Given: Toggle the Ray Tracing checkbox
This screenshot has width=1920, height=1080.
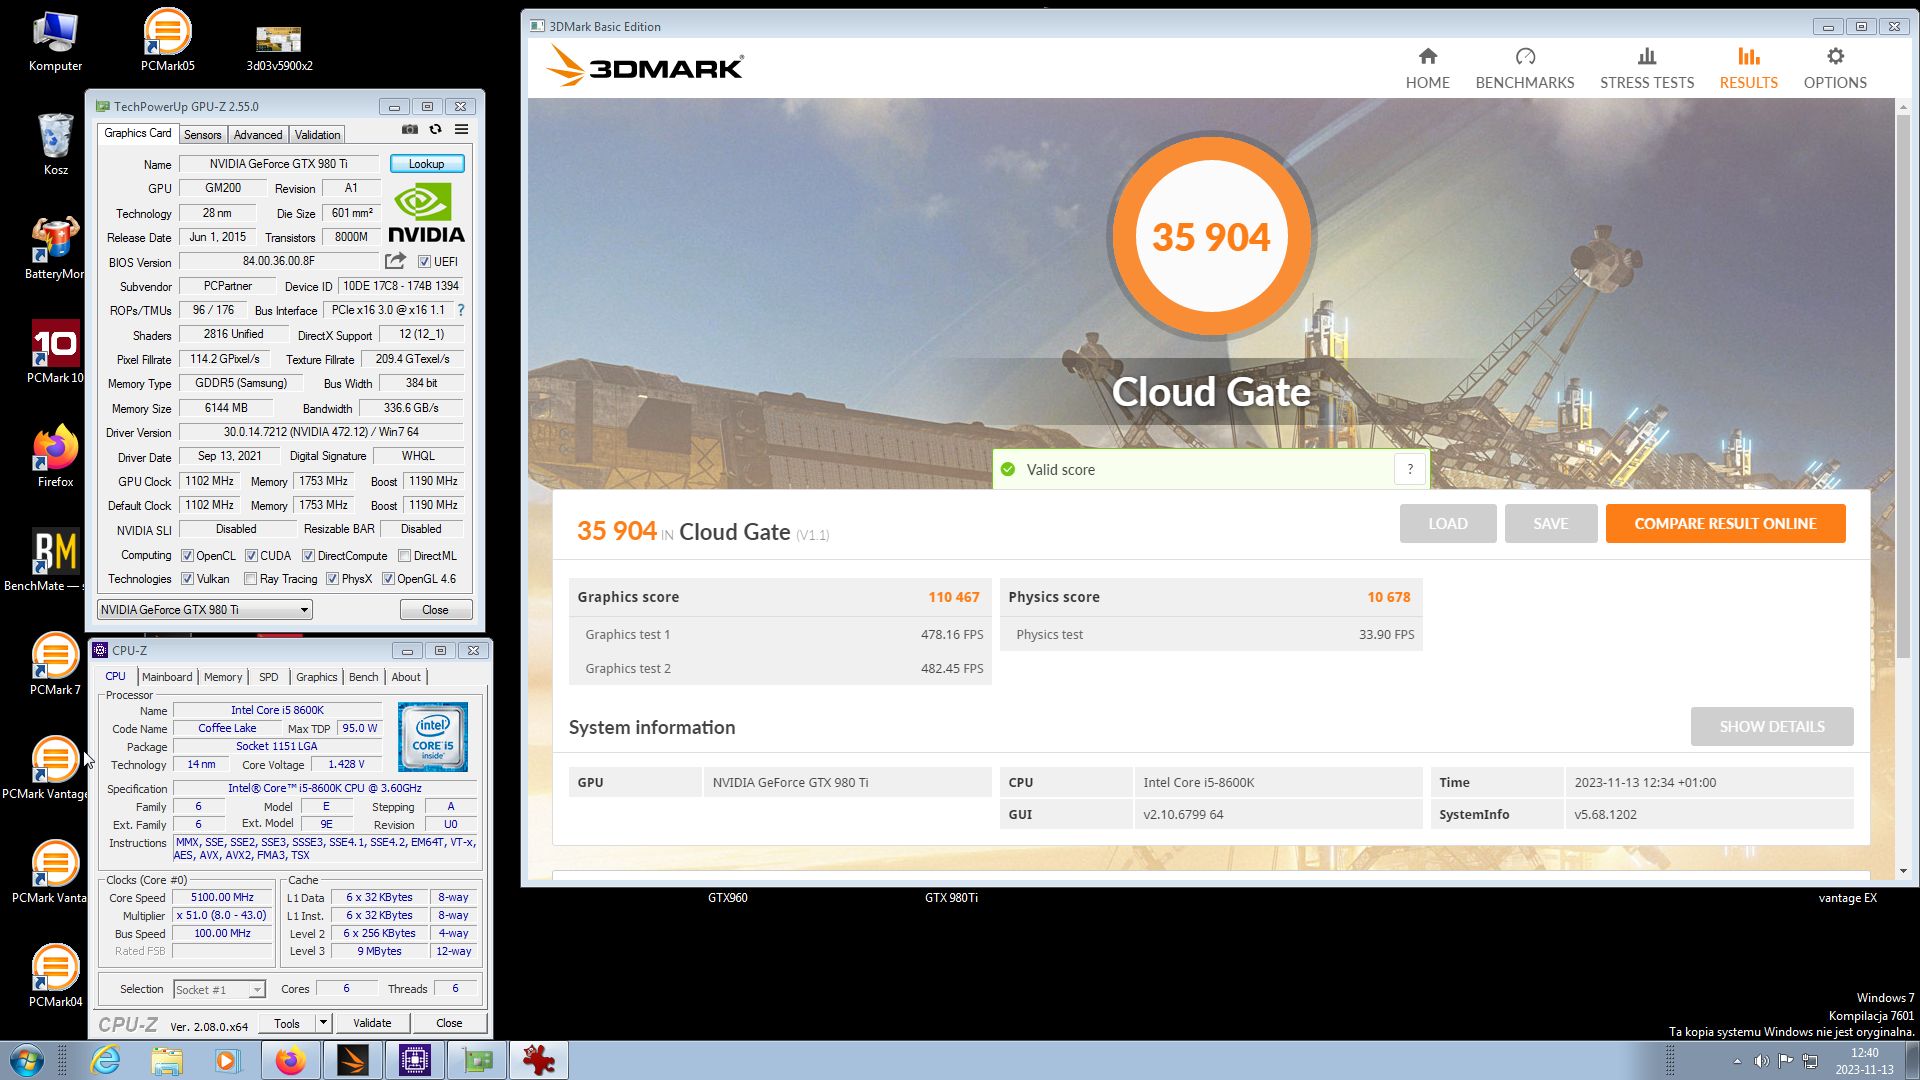Looking at the screenshot, I should click(250, 579).
